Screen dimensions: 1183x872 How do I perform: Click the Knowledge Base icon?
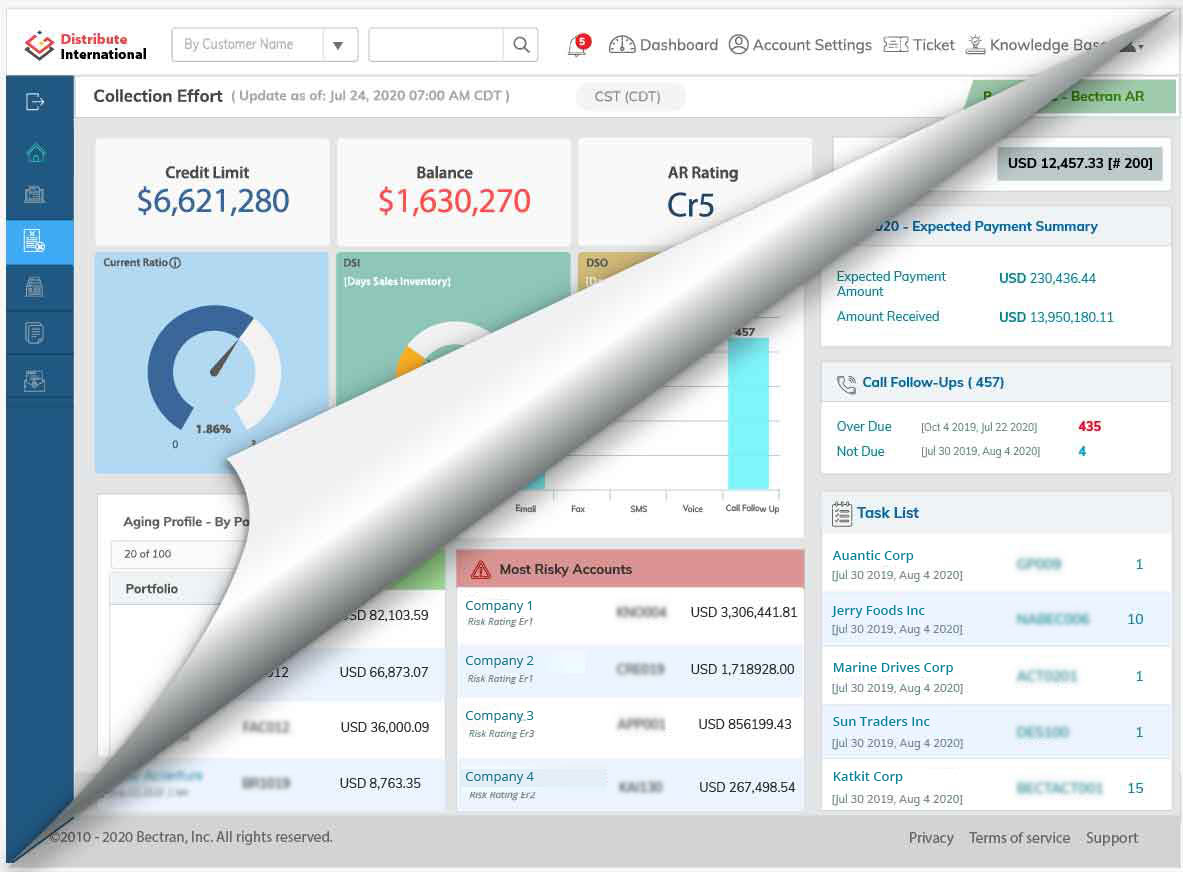point(976,45)
